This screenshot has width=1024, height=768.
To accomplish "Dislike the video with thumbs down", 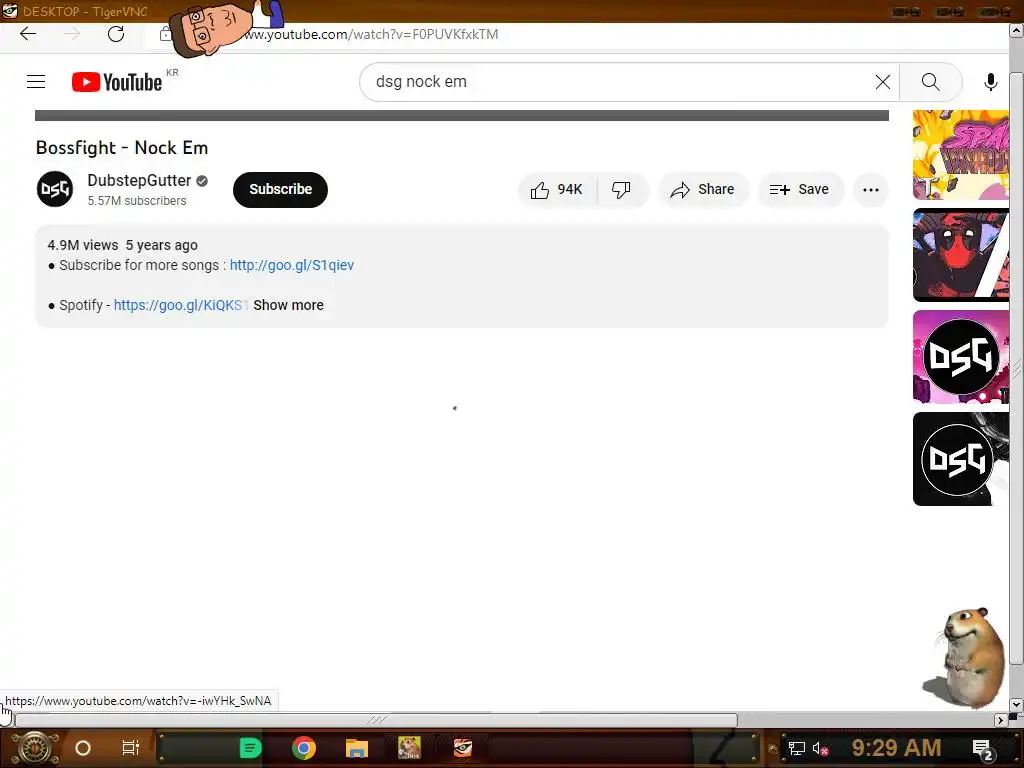I will click(x=621, y=189).
